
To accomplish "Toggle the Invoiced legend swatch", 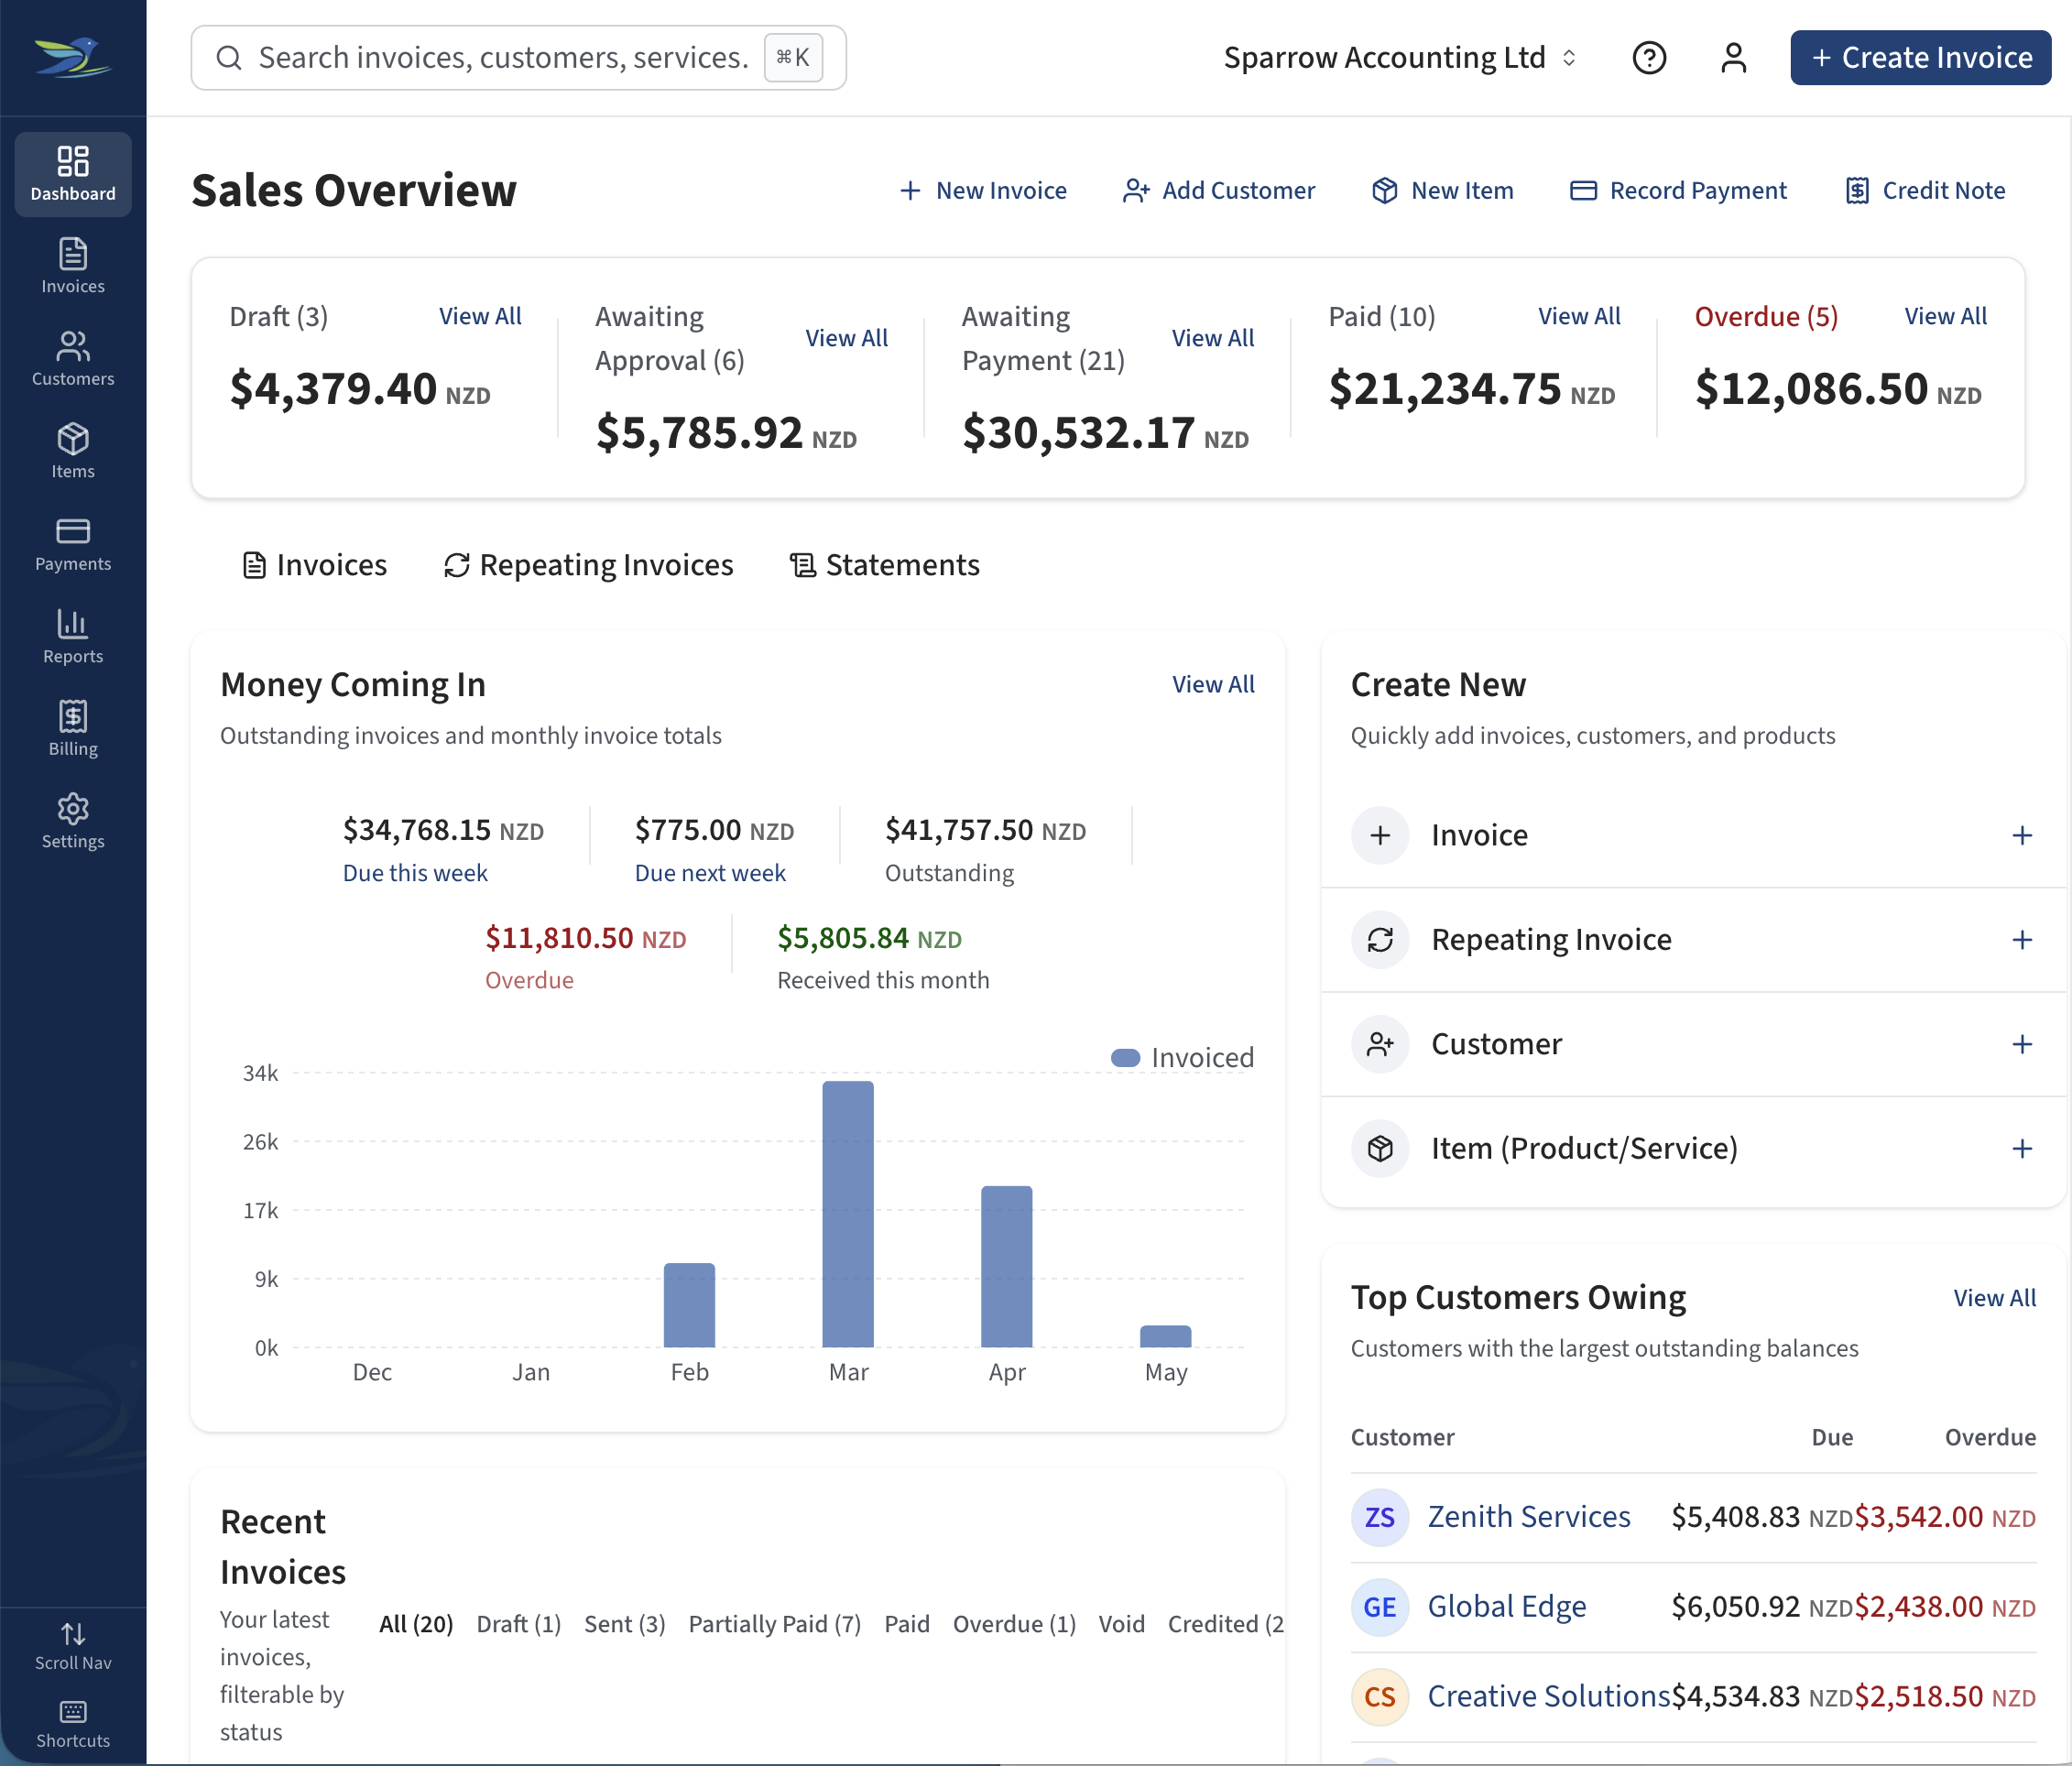I will [x=1126, y=1058].
